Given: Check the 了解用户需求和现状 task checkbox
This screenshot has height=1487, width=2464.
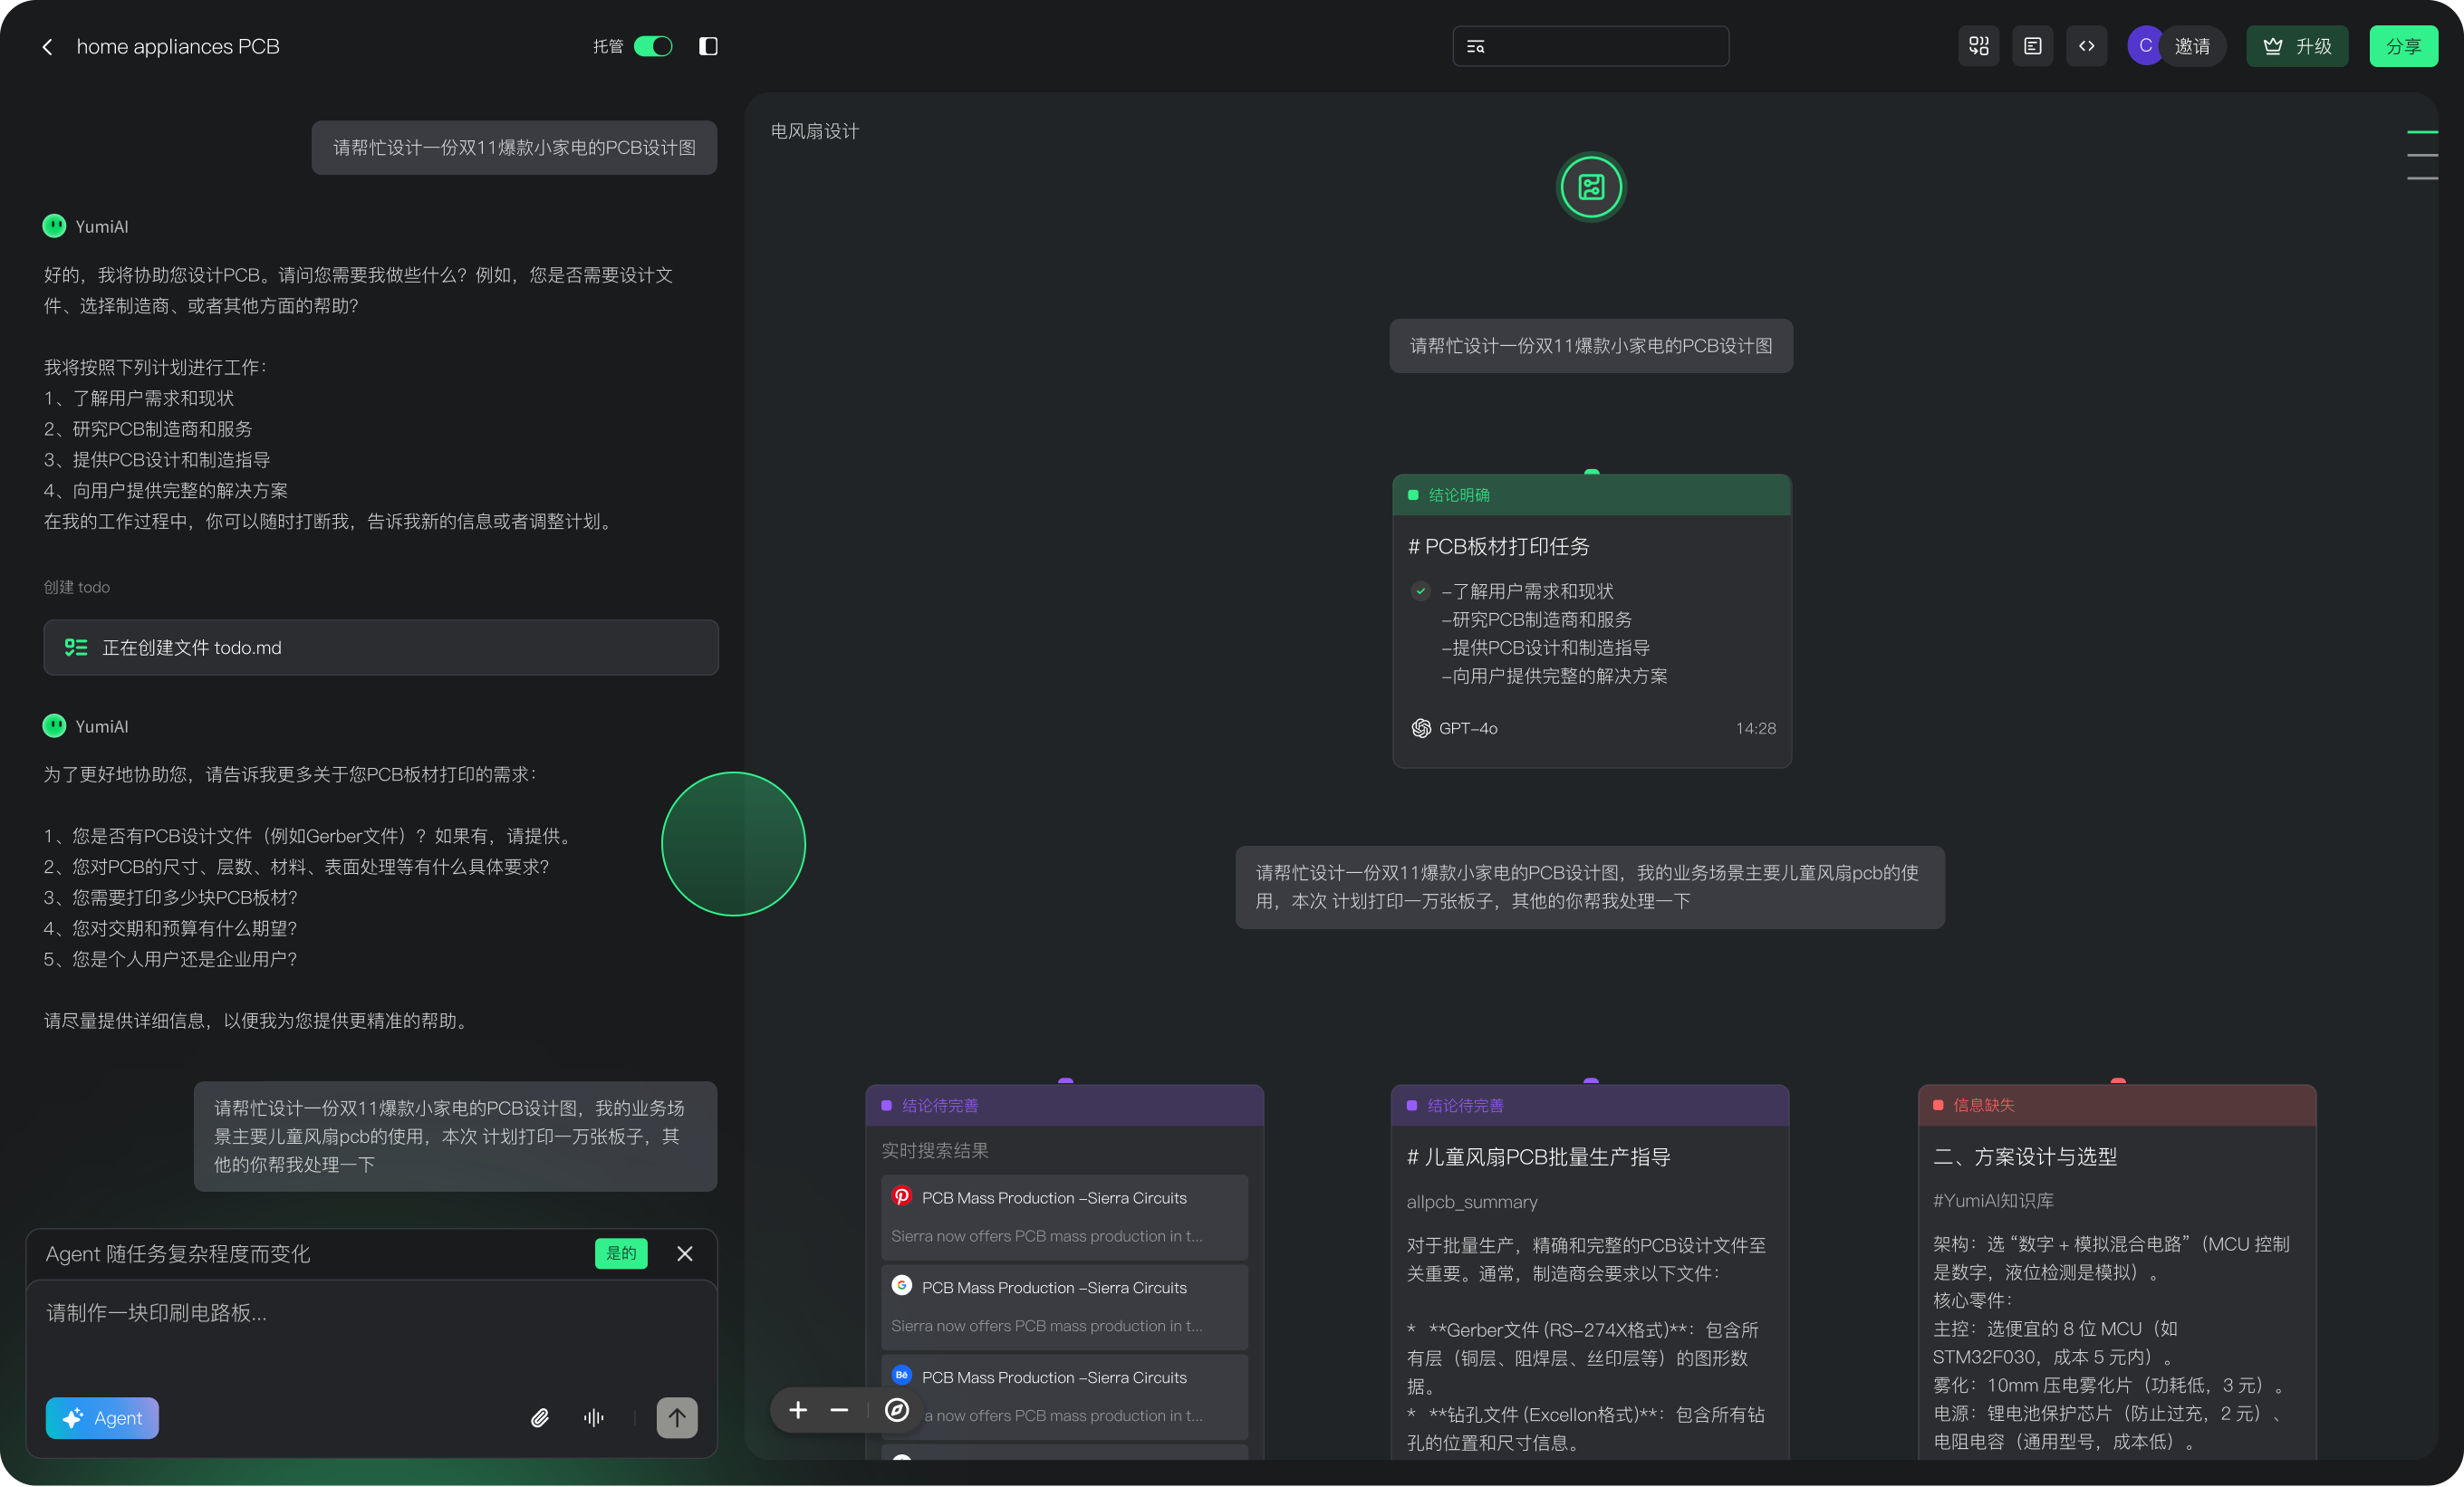Looking at the screenshot, I should [1420, 591].
